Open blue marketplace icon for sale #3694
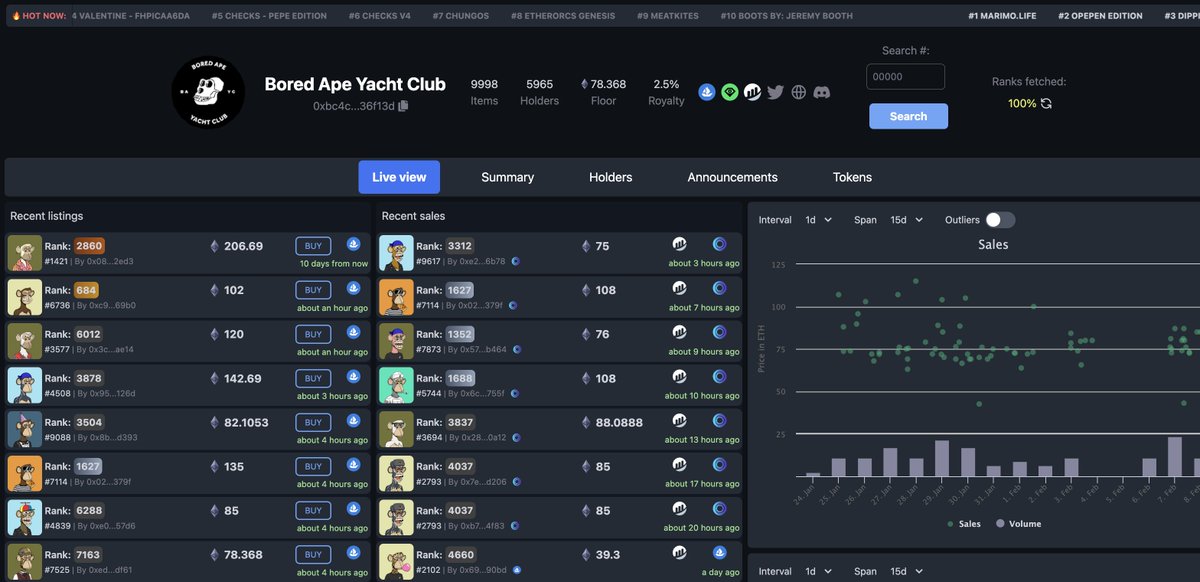This screenshot has height=582, width=1200. coord(719,420)
